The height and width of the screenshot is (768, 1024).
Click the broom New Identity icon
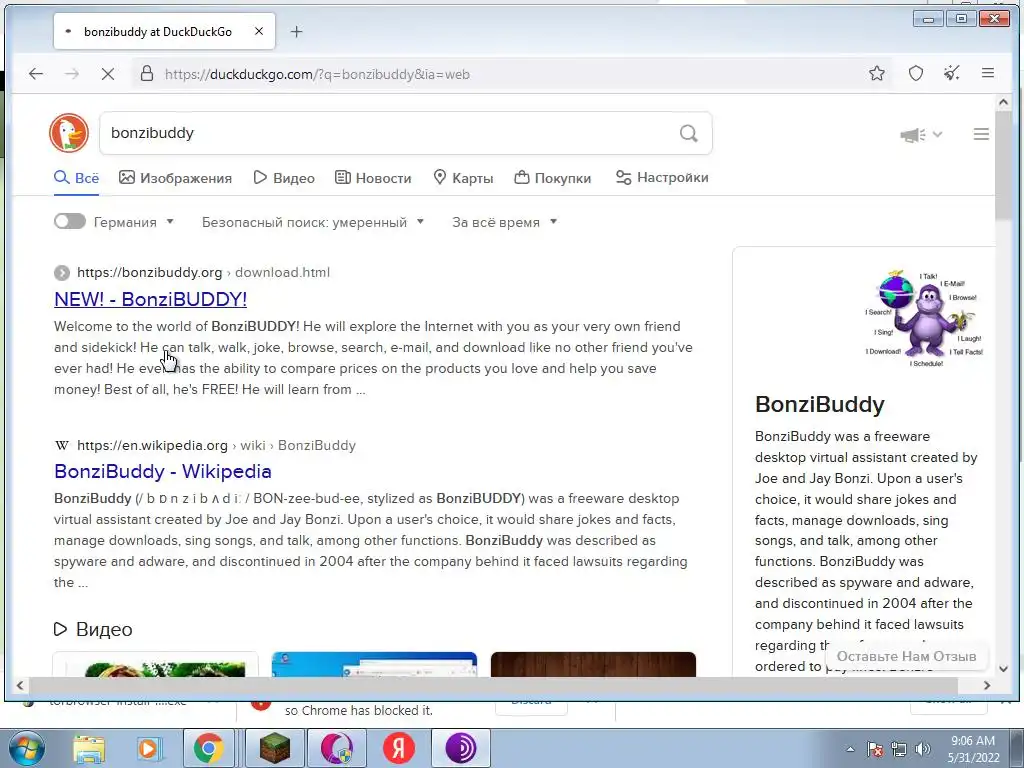952,73
